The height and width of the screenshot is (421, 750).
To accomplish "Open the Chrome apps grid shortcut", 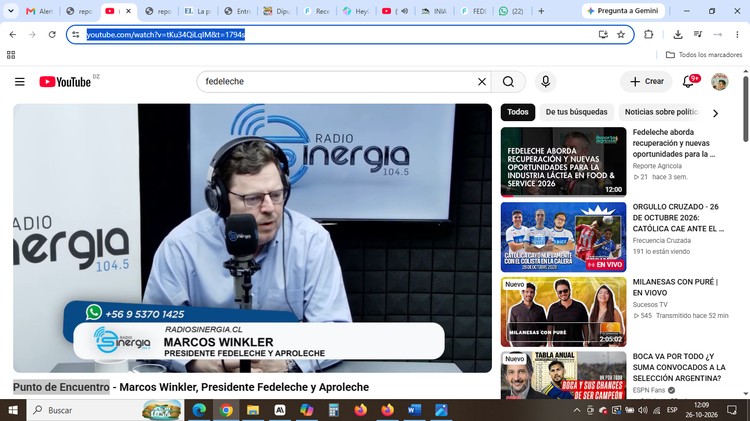I will click(x=11, y=55).
